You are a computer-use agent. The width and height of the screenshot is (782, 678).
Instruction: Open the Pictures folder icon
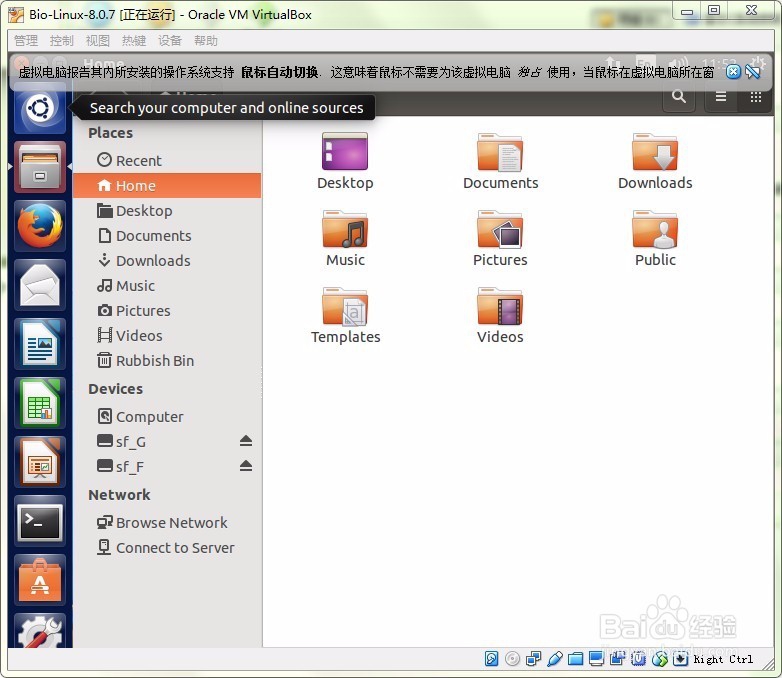pos(500,238)
